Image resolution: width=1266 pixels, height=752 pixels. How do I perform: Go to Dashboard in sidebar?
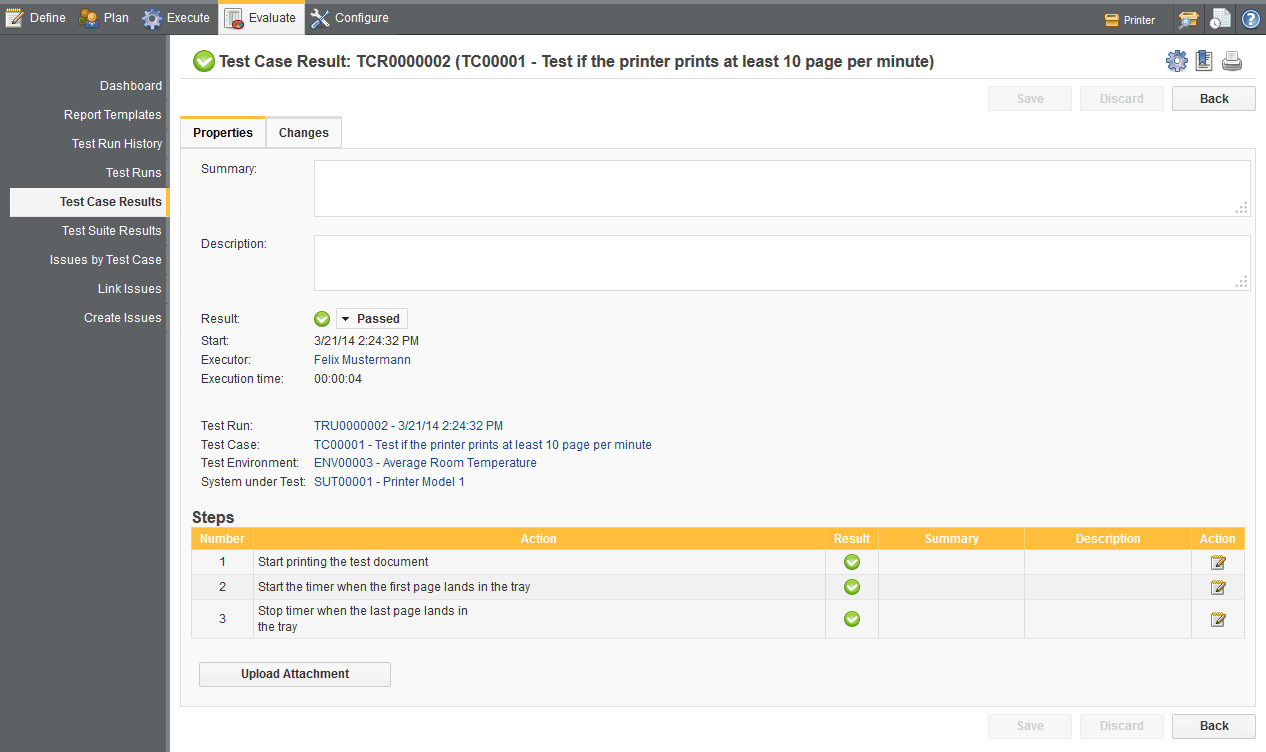point(131,86)
